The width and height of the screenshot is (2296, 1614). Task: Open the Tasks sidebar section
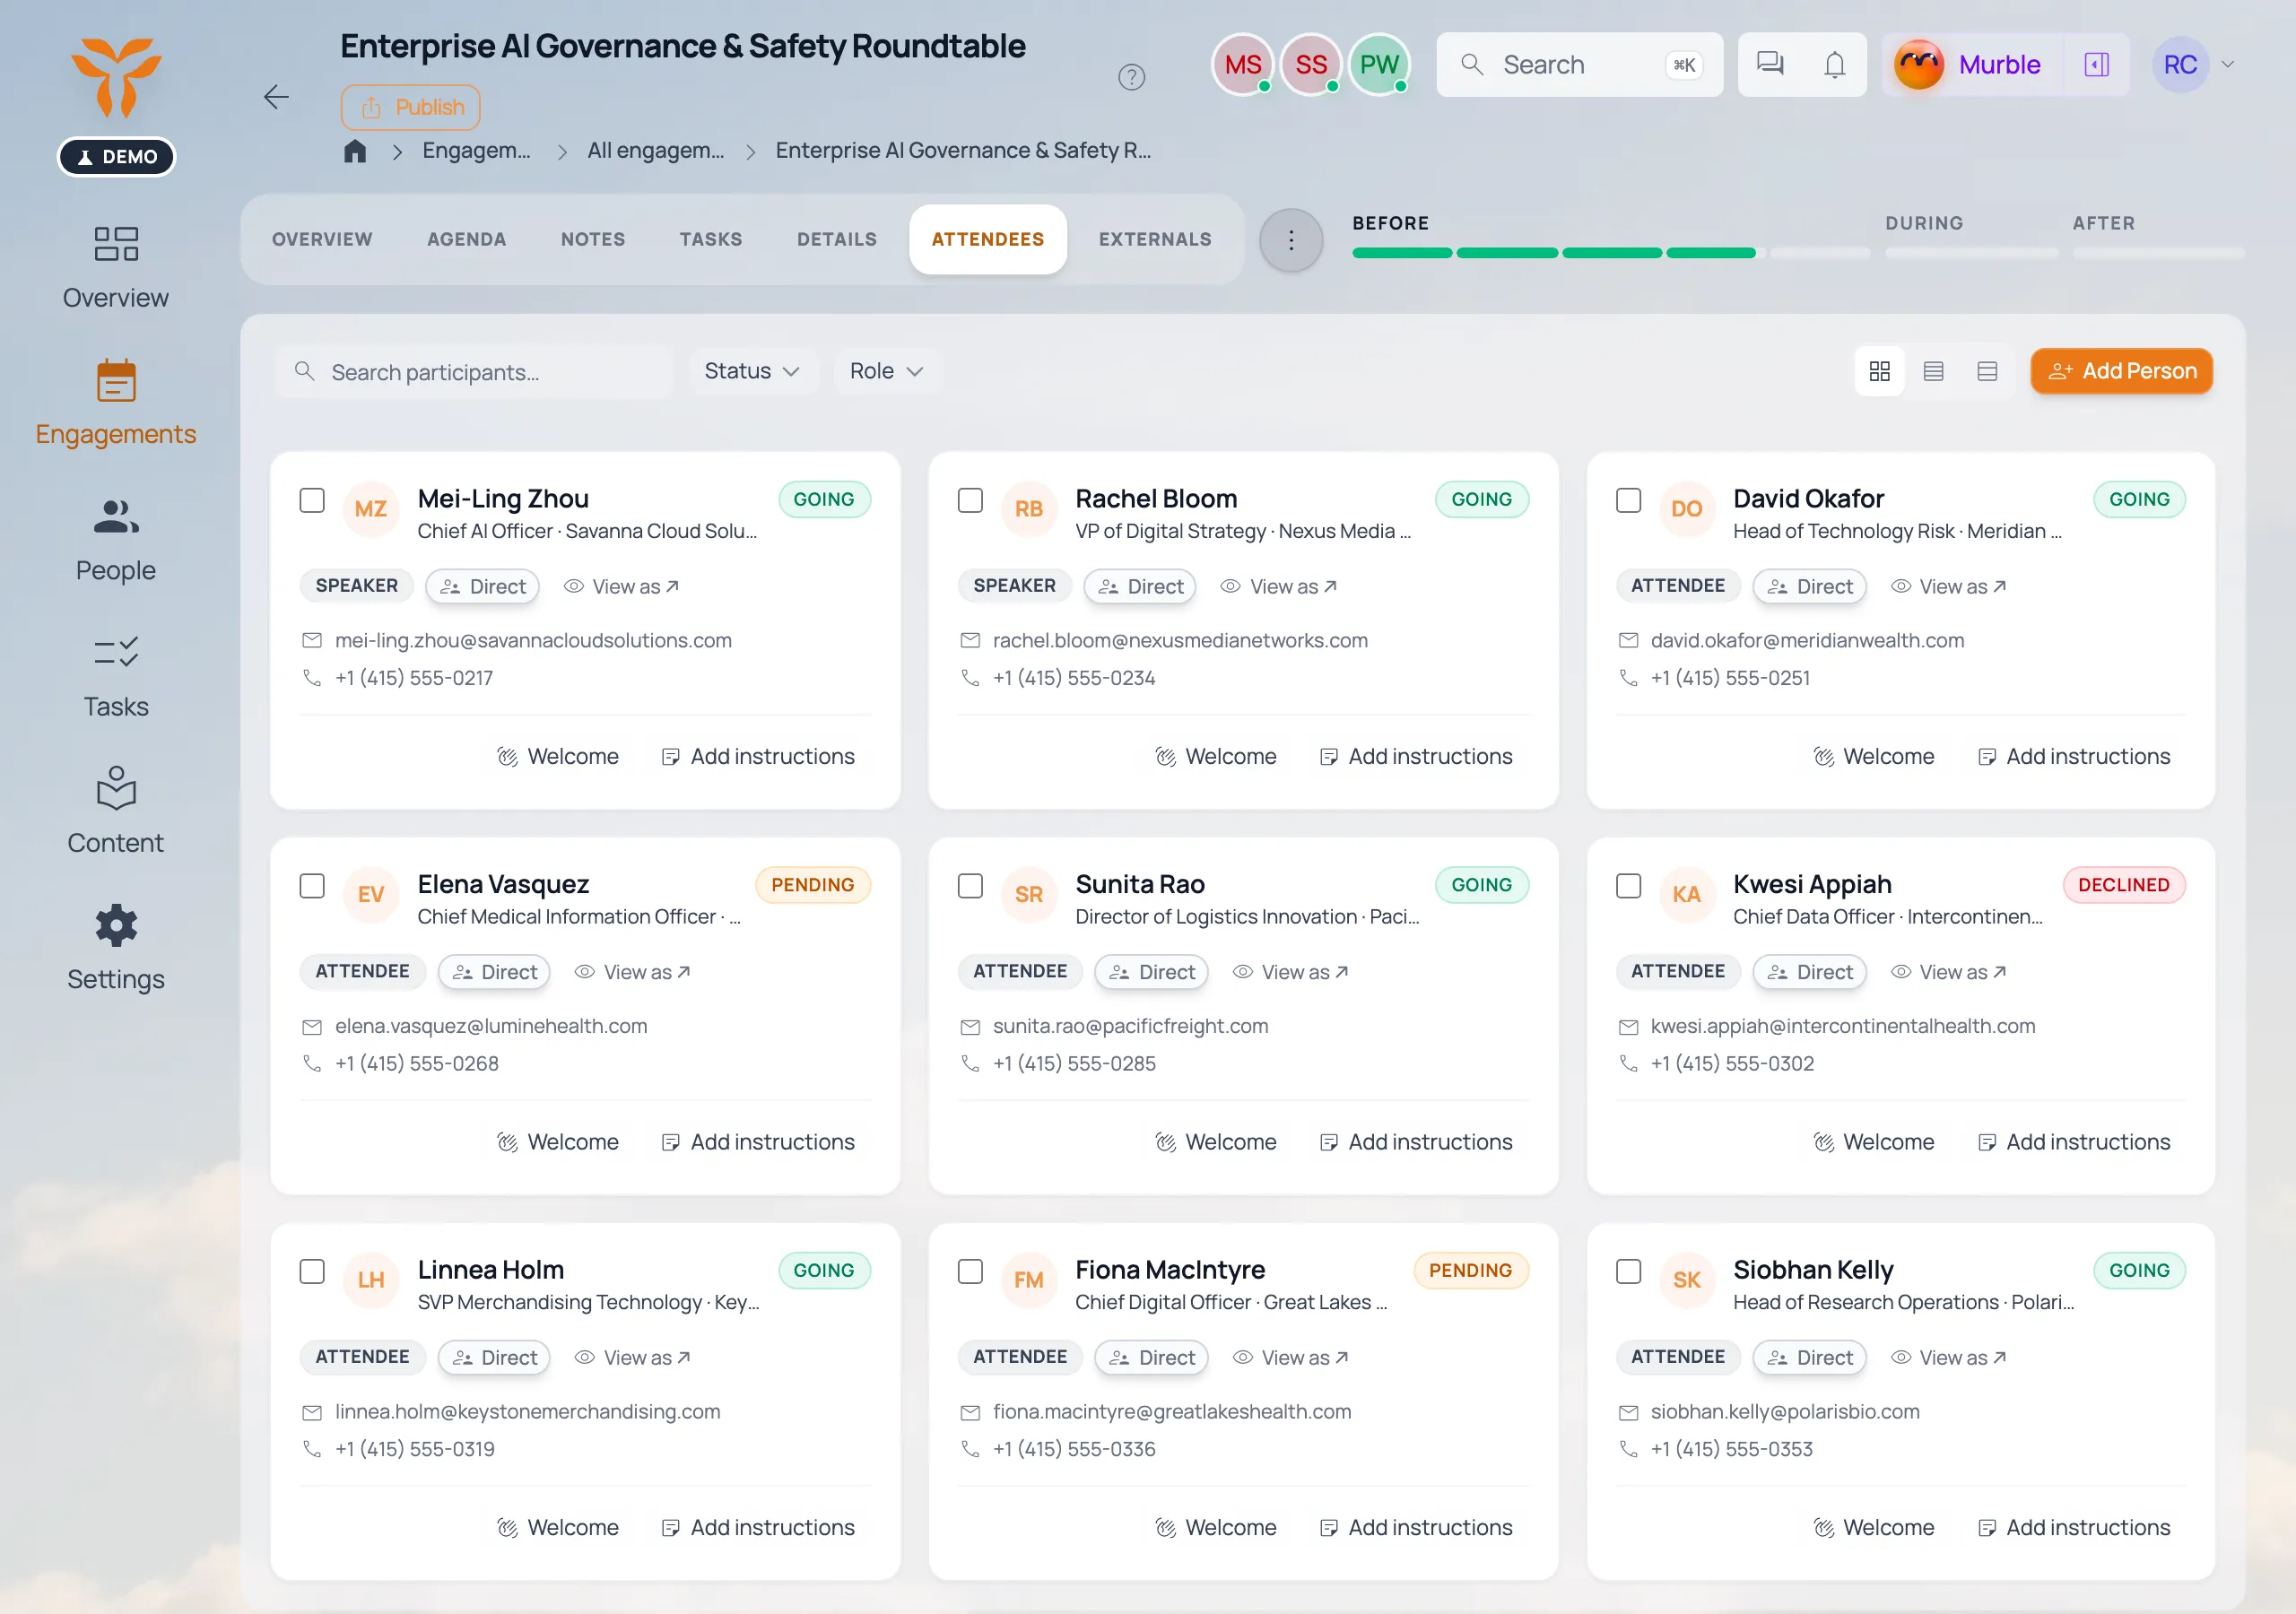116,676
